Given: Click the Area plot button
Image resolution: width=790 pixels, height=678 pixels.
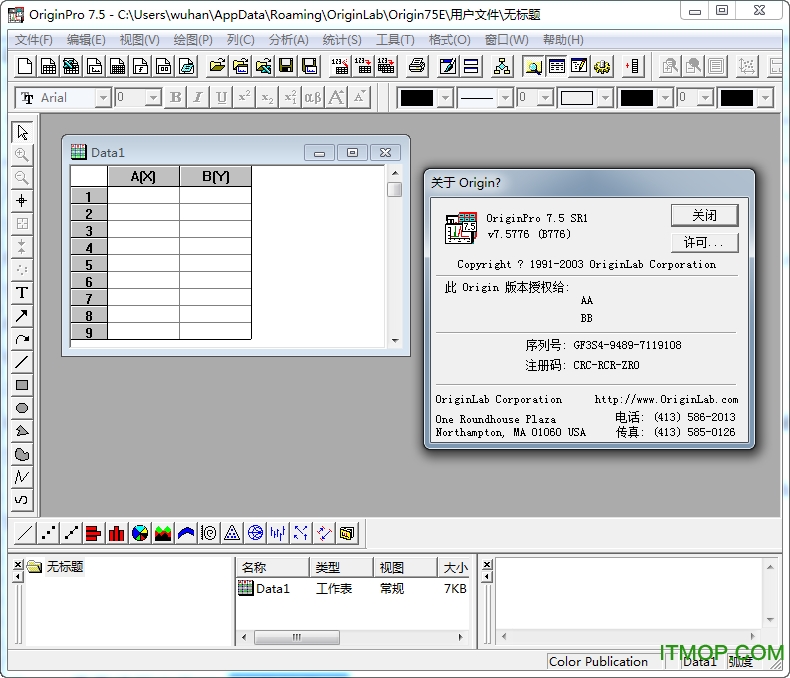Looking at the screenshot, I should pos(163,532).
